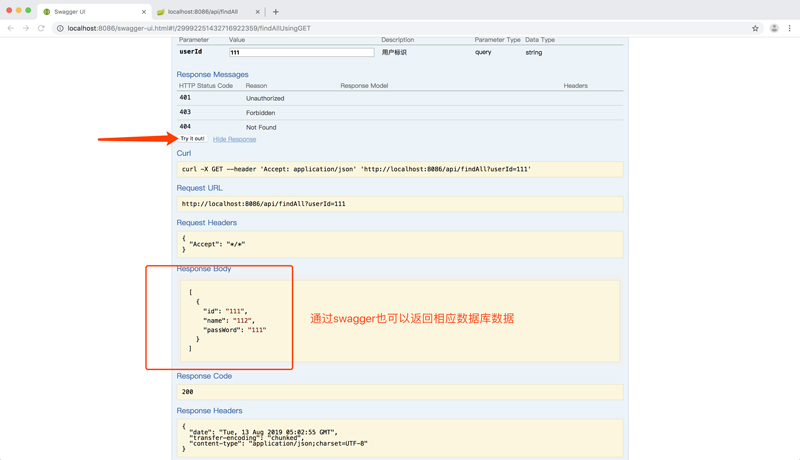Click the userId value input field

click(x=302, y=52)
